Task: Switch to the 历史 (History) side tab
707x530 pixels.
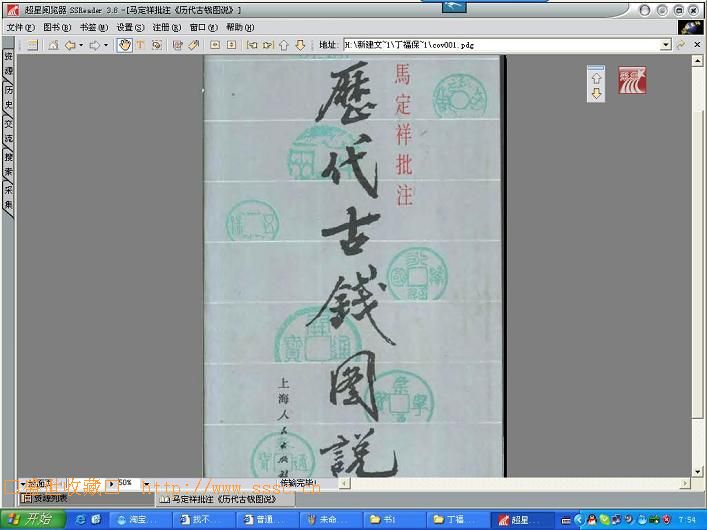Action: pyautogui.click(x=8, y=97)
